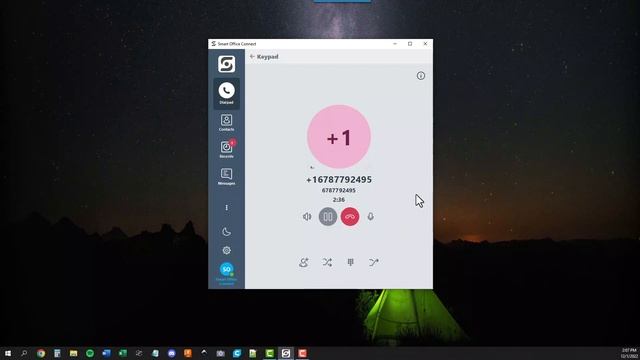Image resolution: width=640 pixels, height=360 pixels.
Task: Add a participant to the call
Action: tap(304, 262)
